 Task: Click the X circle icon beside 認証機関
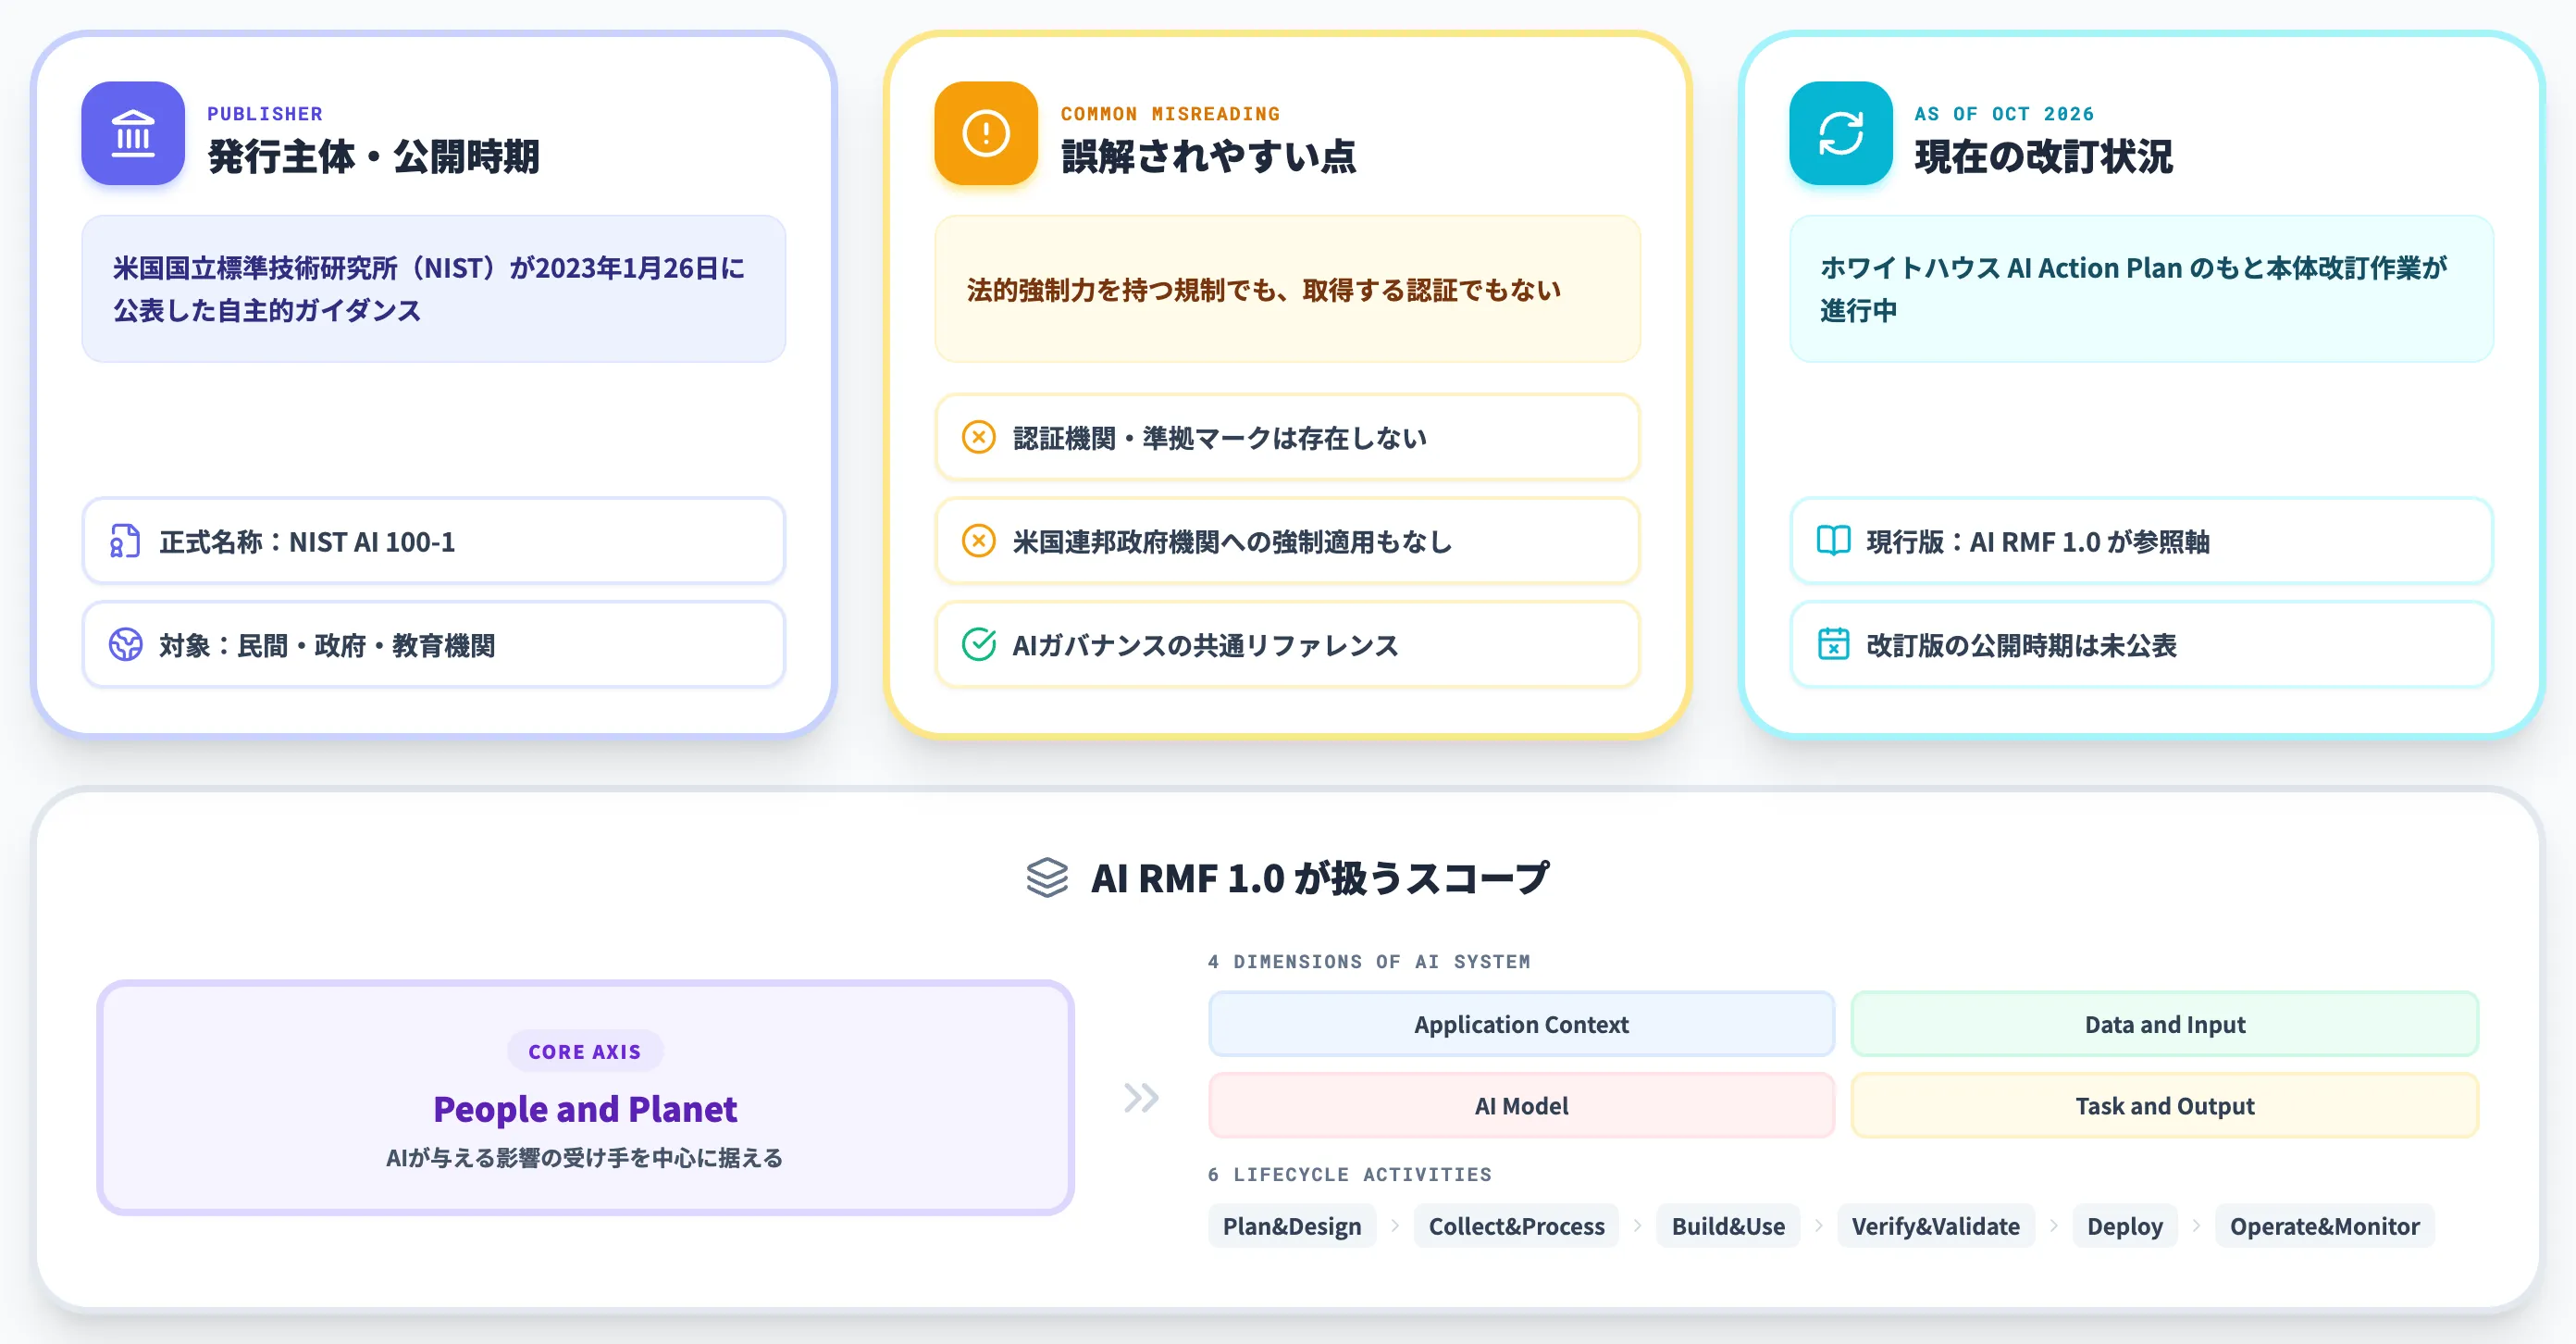(x=978, y=437)
